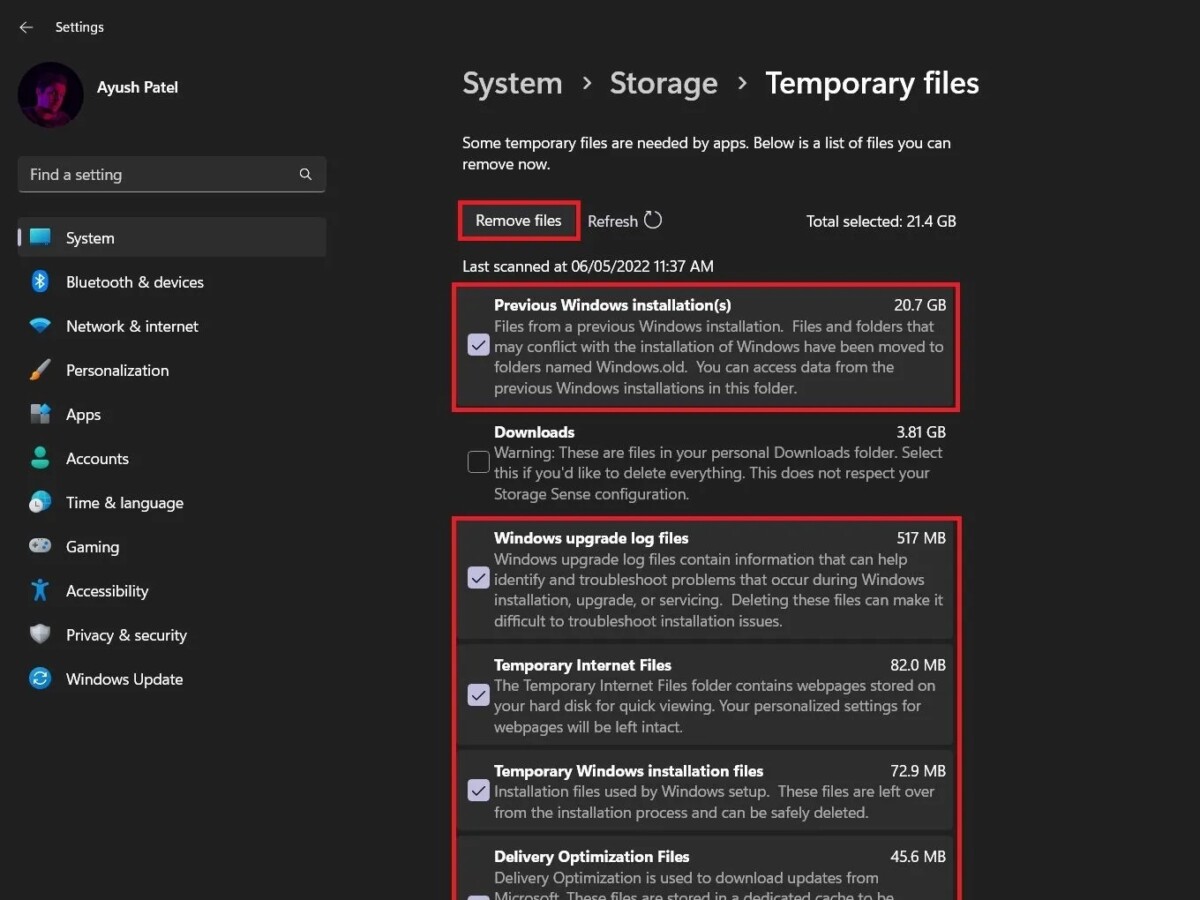Click the 517 MB size value
The width and height of the screenshot is (1200, 900).
click(921, 538)
